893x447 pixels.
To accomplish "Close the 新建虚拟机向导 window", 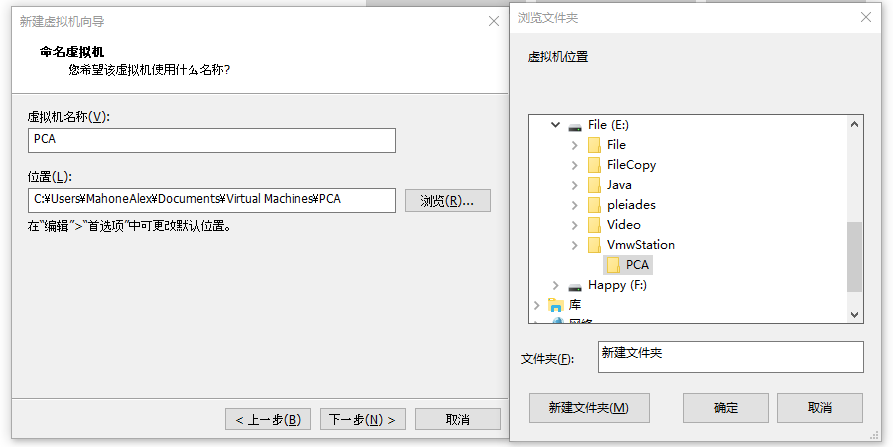I will pos(494,21).
